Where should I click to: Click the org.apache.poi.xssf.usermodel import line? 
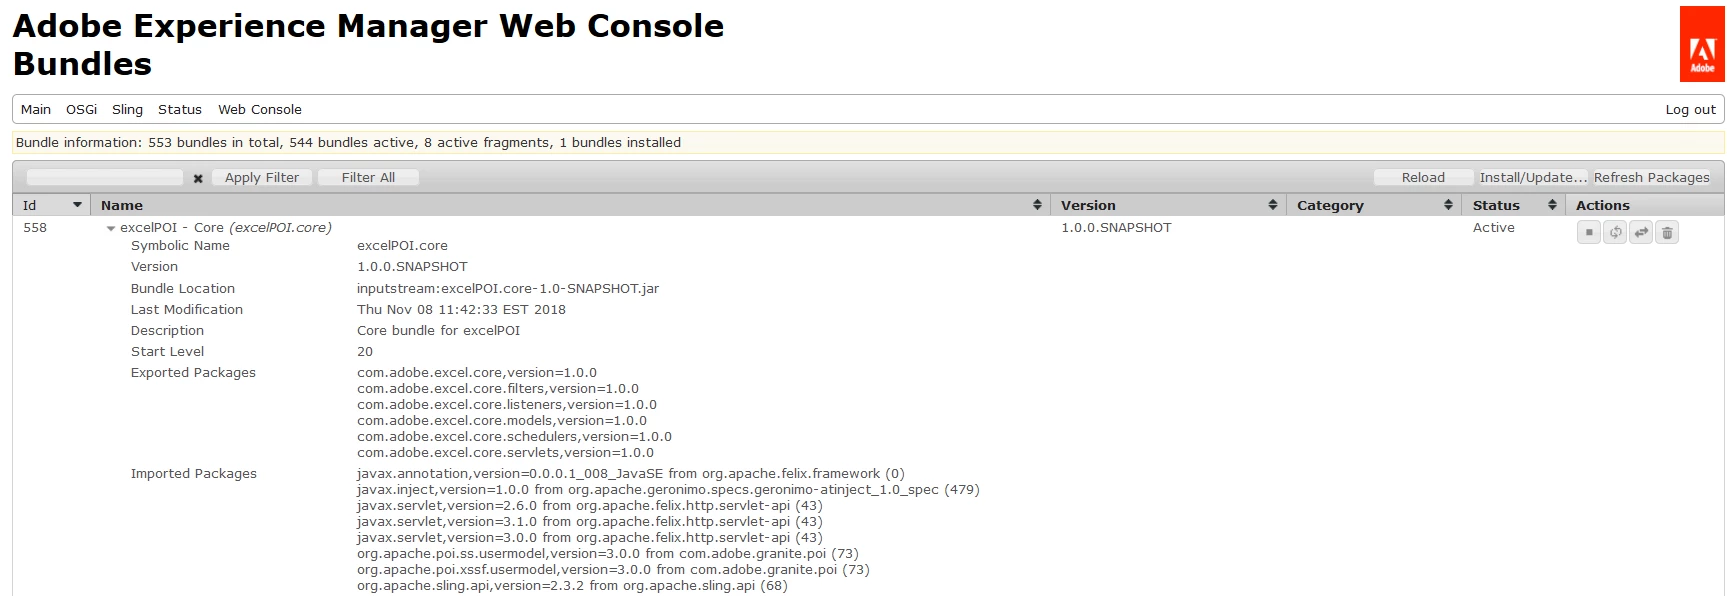(613, 570)
